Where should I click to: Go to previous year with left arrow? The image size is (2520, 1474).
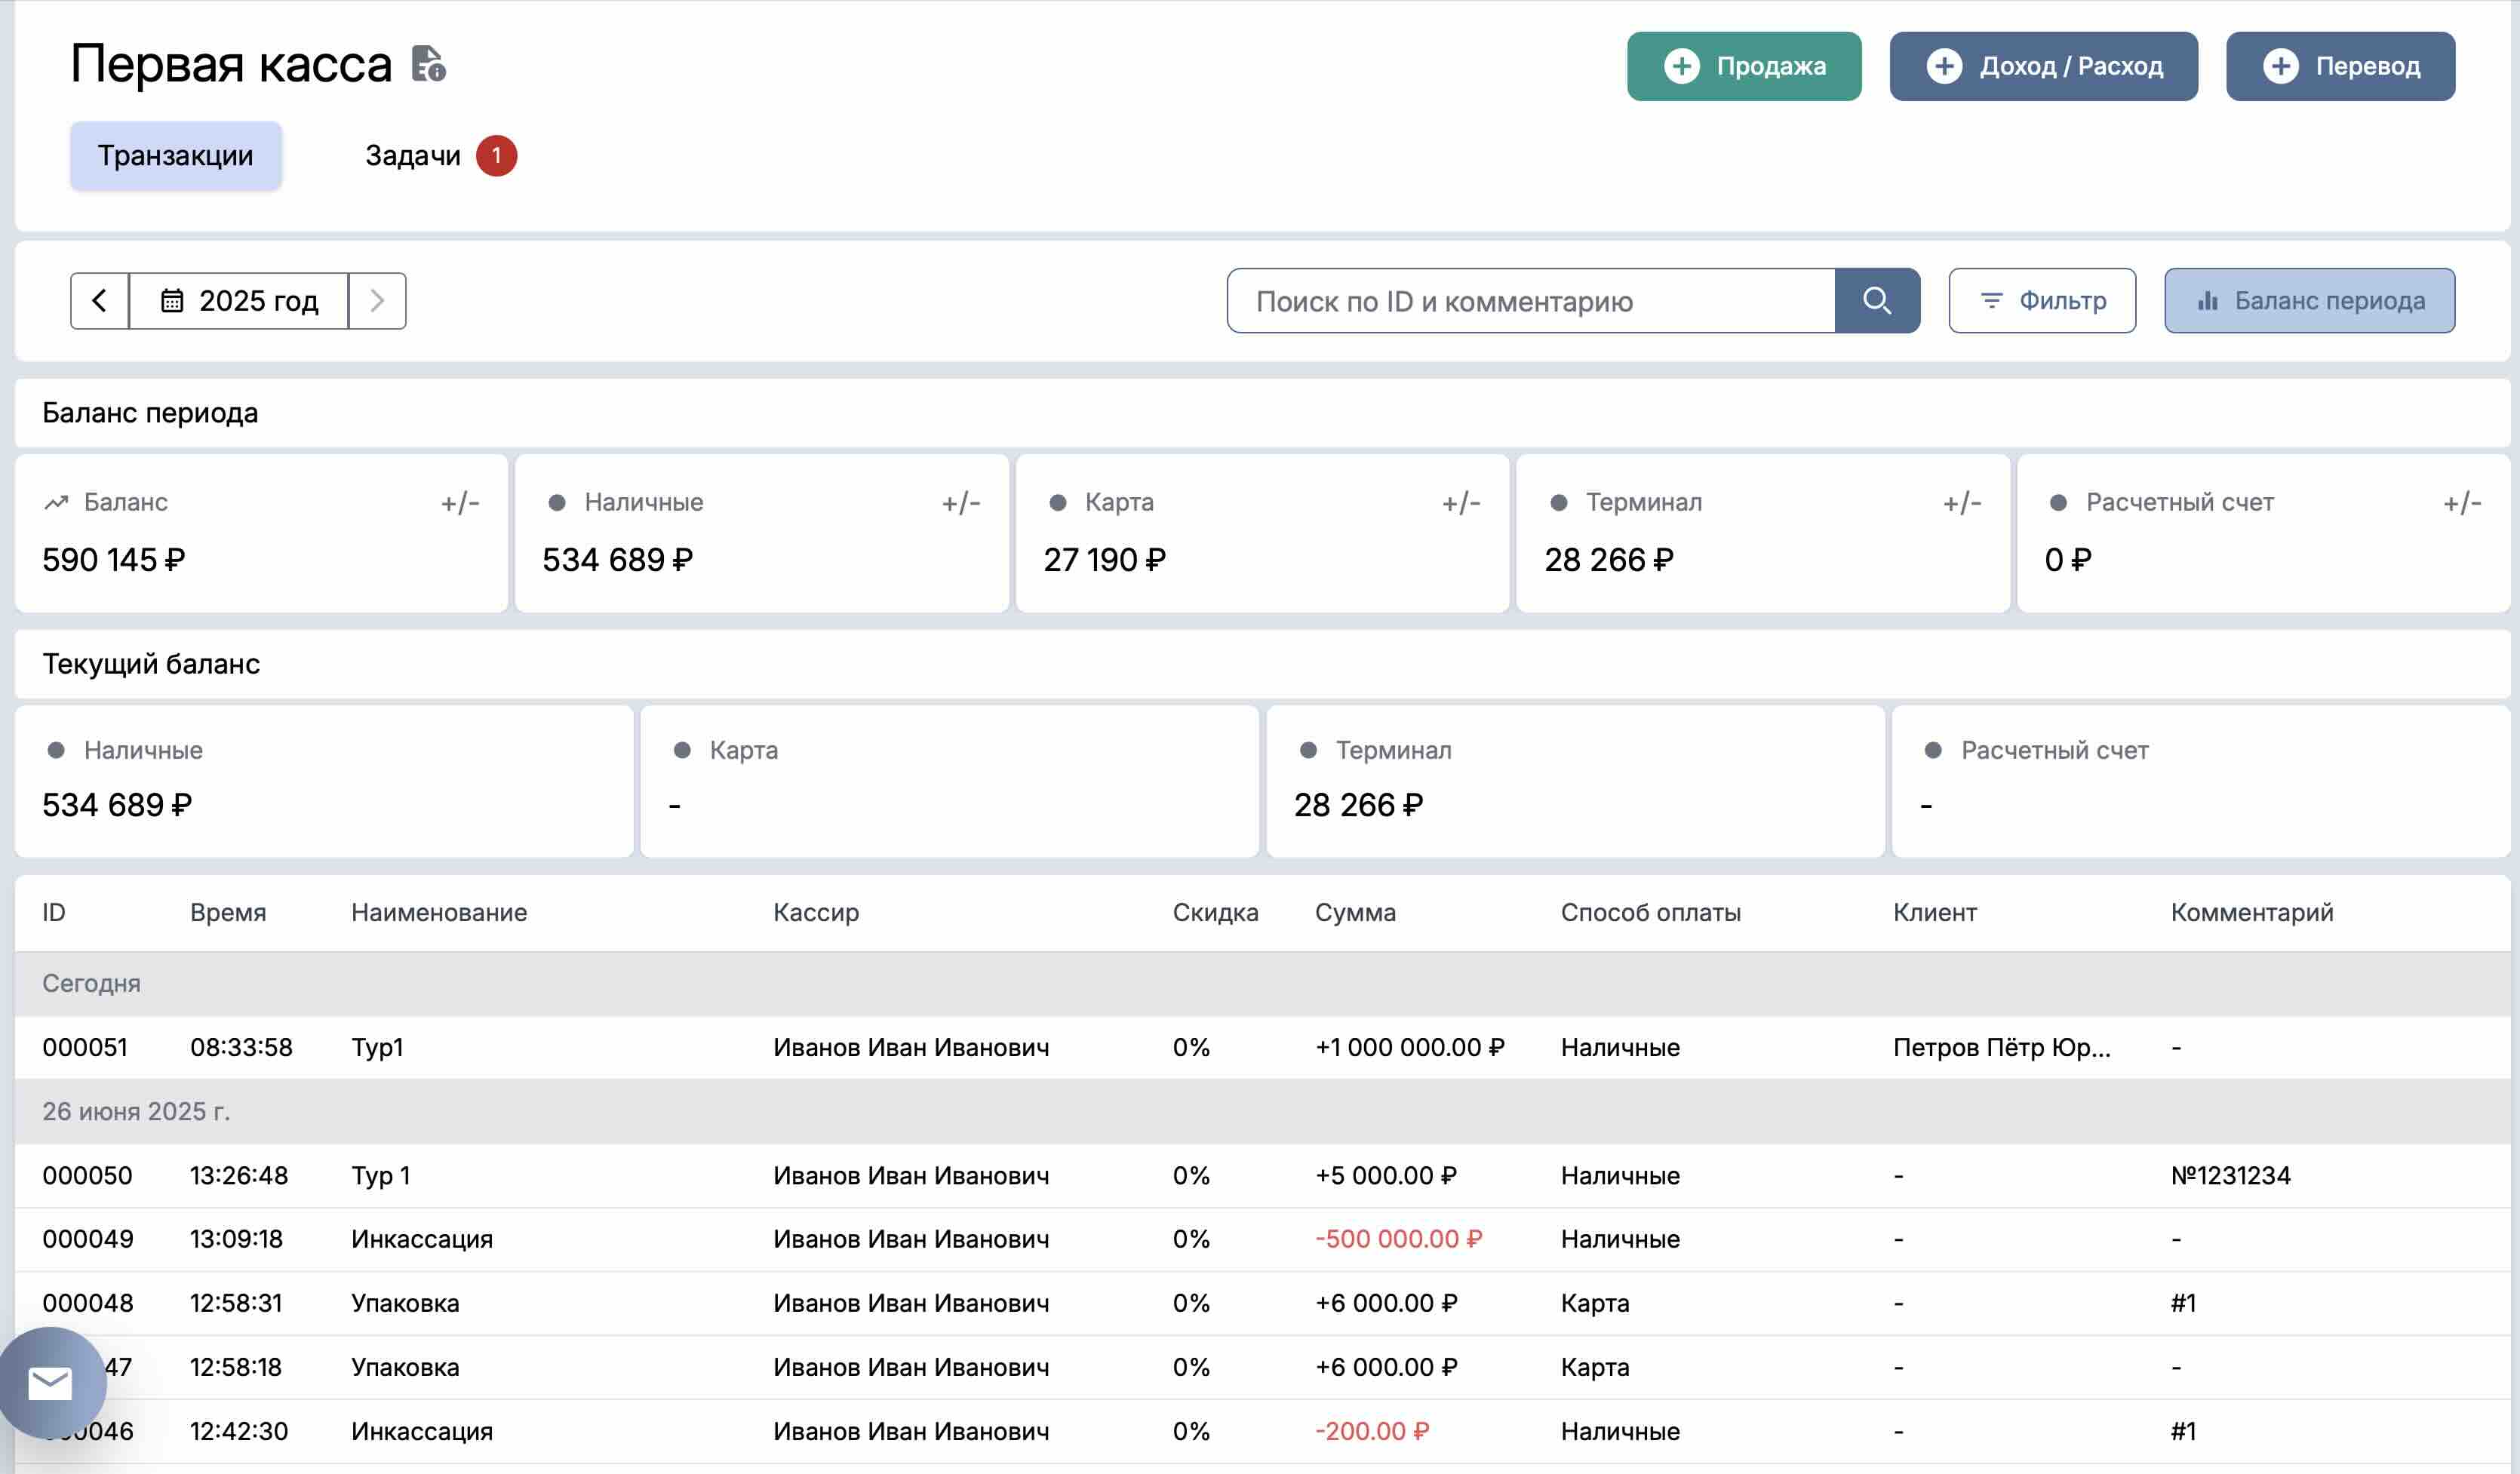[100, 301]
